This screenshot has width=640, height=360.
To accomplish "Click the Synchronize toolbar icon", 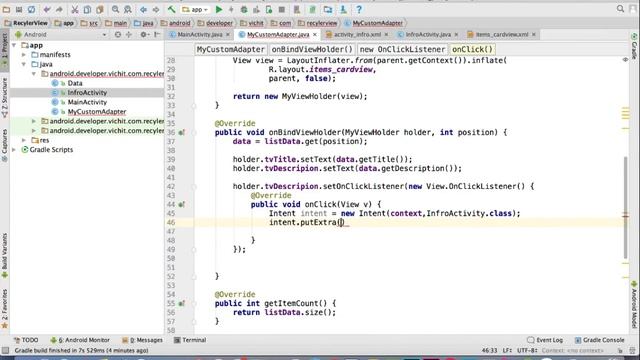I will click(x=31, y=9).
